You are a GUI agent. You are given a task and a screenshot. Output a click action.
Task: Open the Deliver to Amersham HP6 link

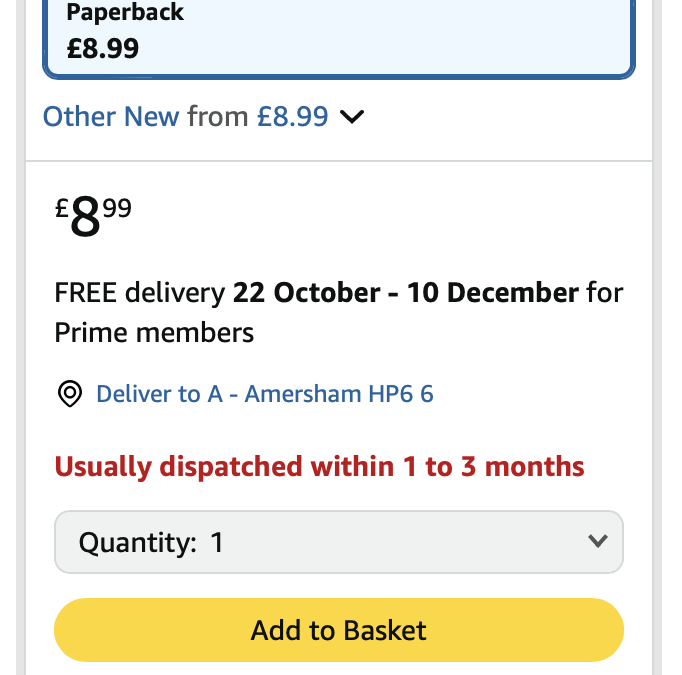(x=264, y=394)
